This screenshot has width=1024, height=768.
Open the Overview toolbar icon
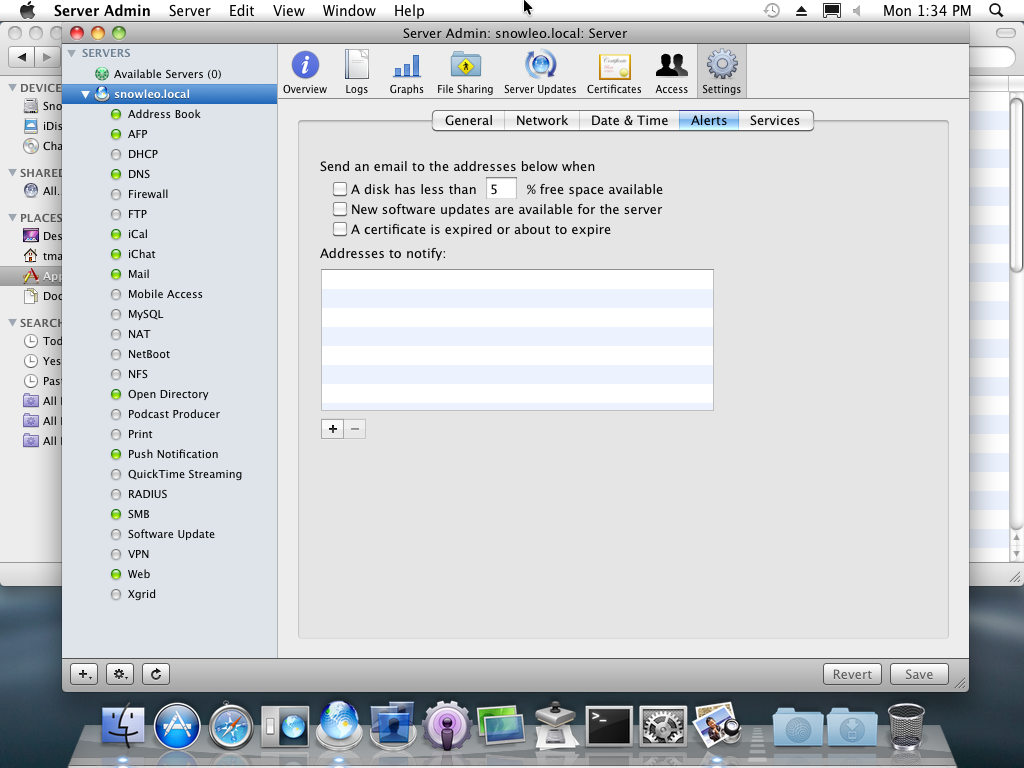pyautogui.click(x=304, y=72)
